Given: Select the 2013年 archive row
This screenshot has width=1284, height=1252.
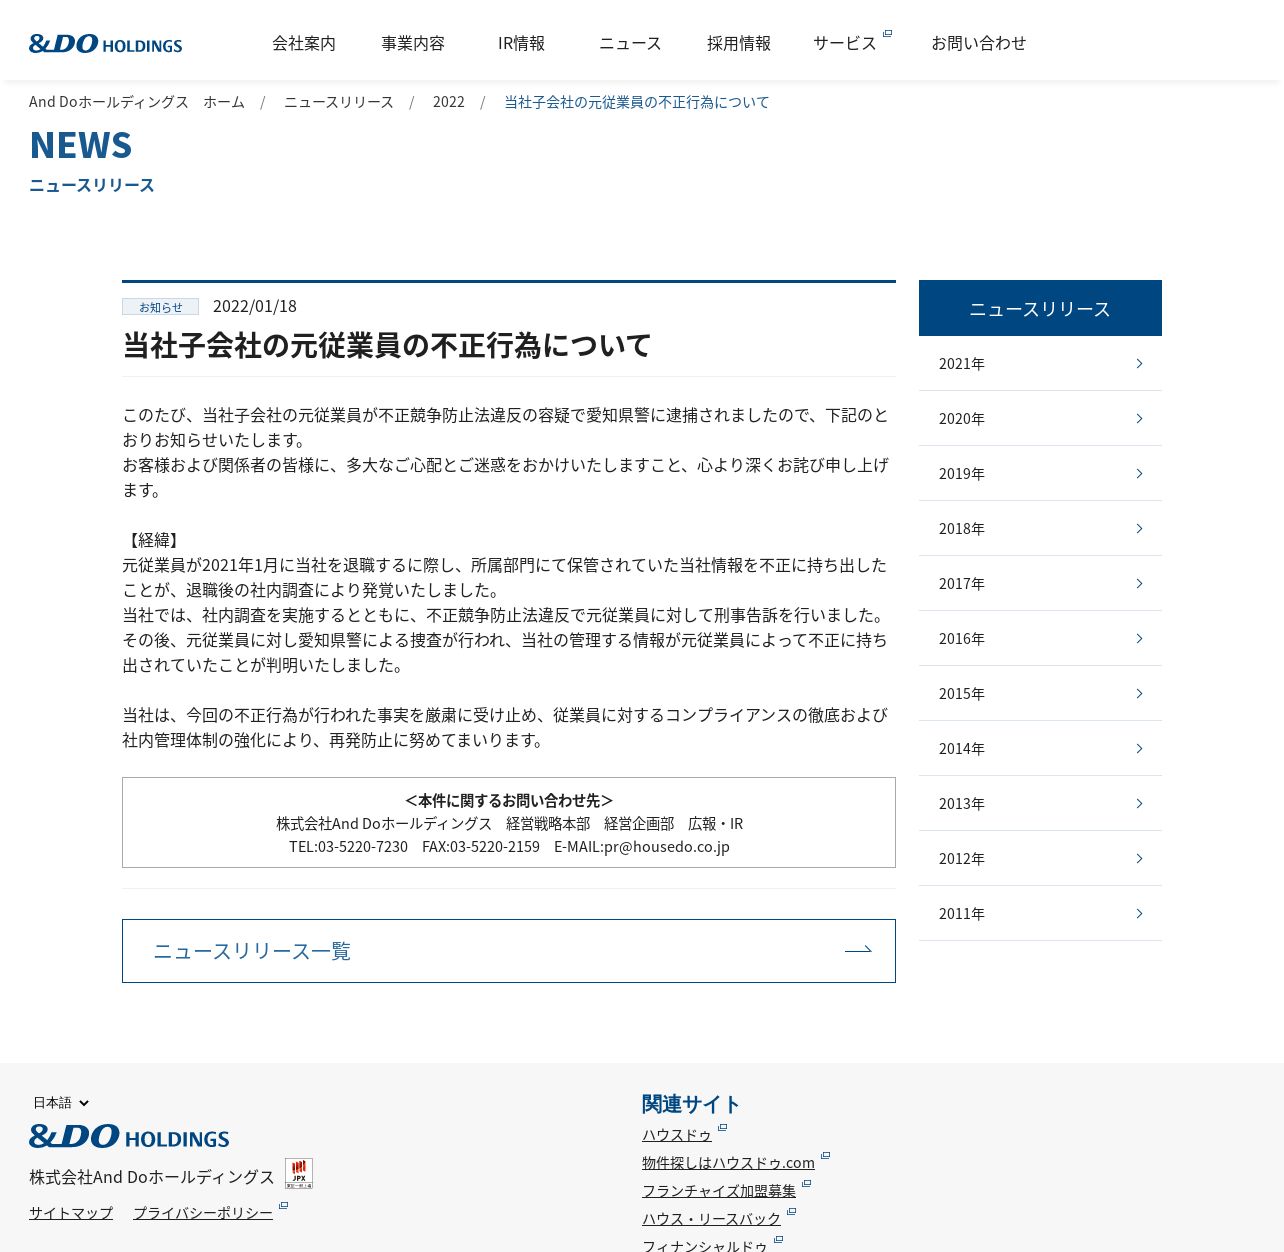Looking at the screenshot, I should (x=1040, y=803).
